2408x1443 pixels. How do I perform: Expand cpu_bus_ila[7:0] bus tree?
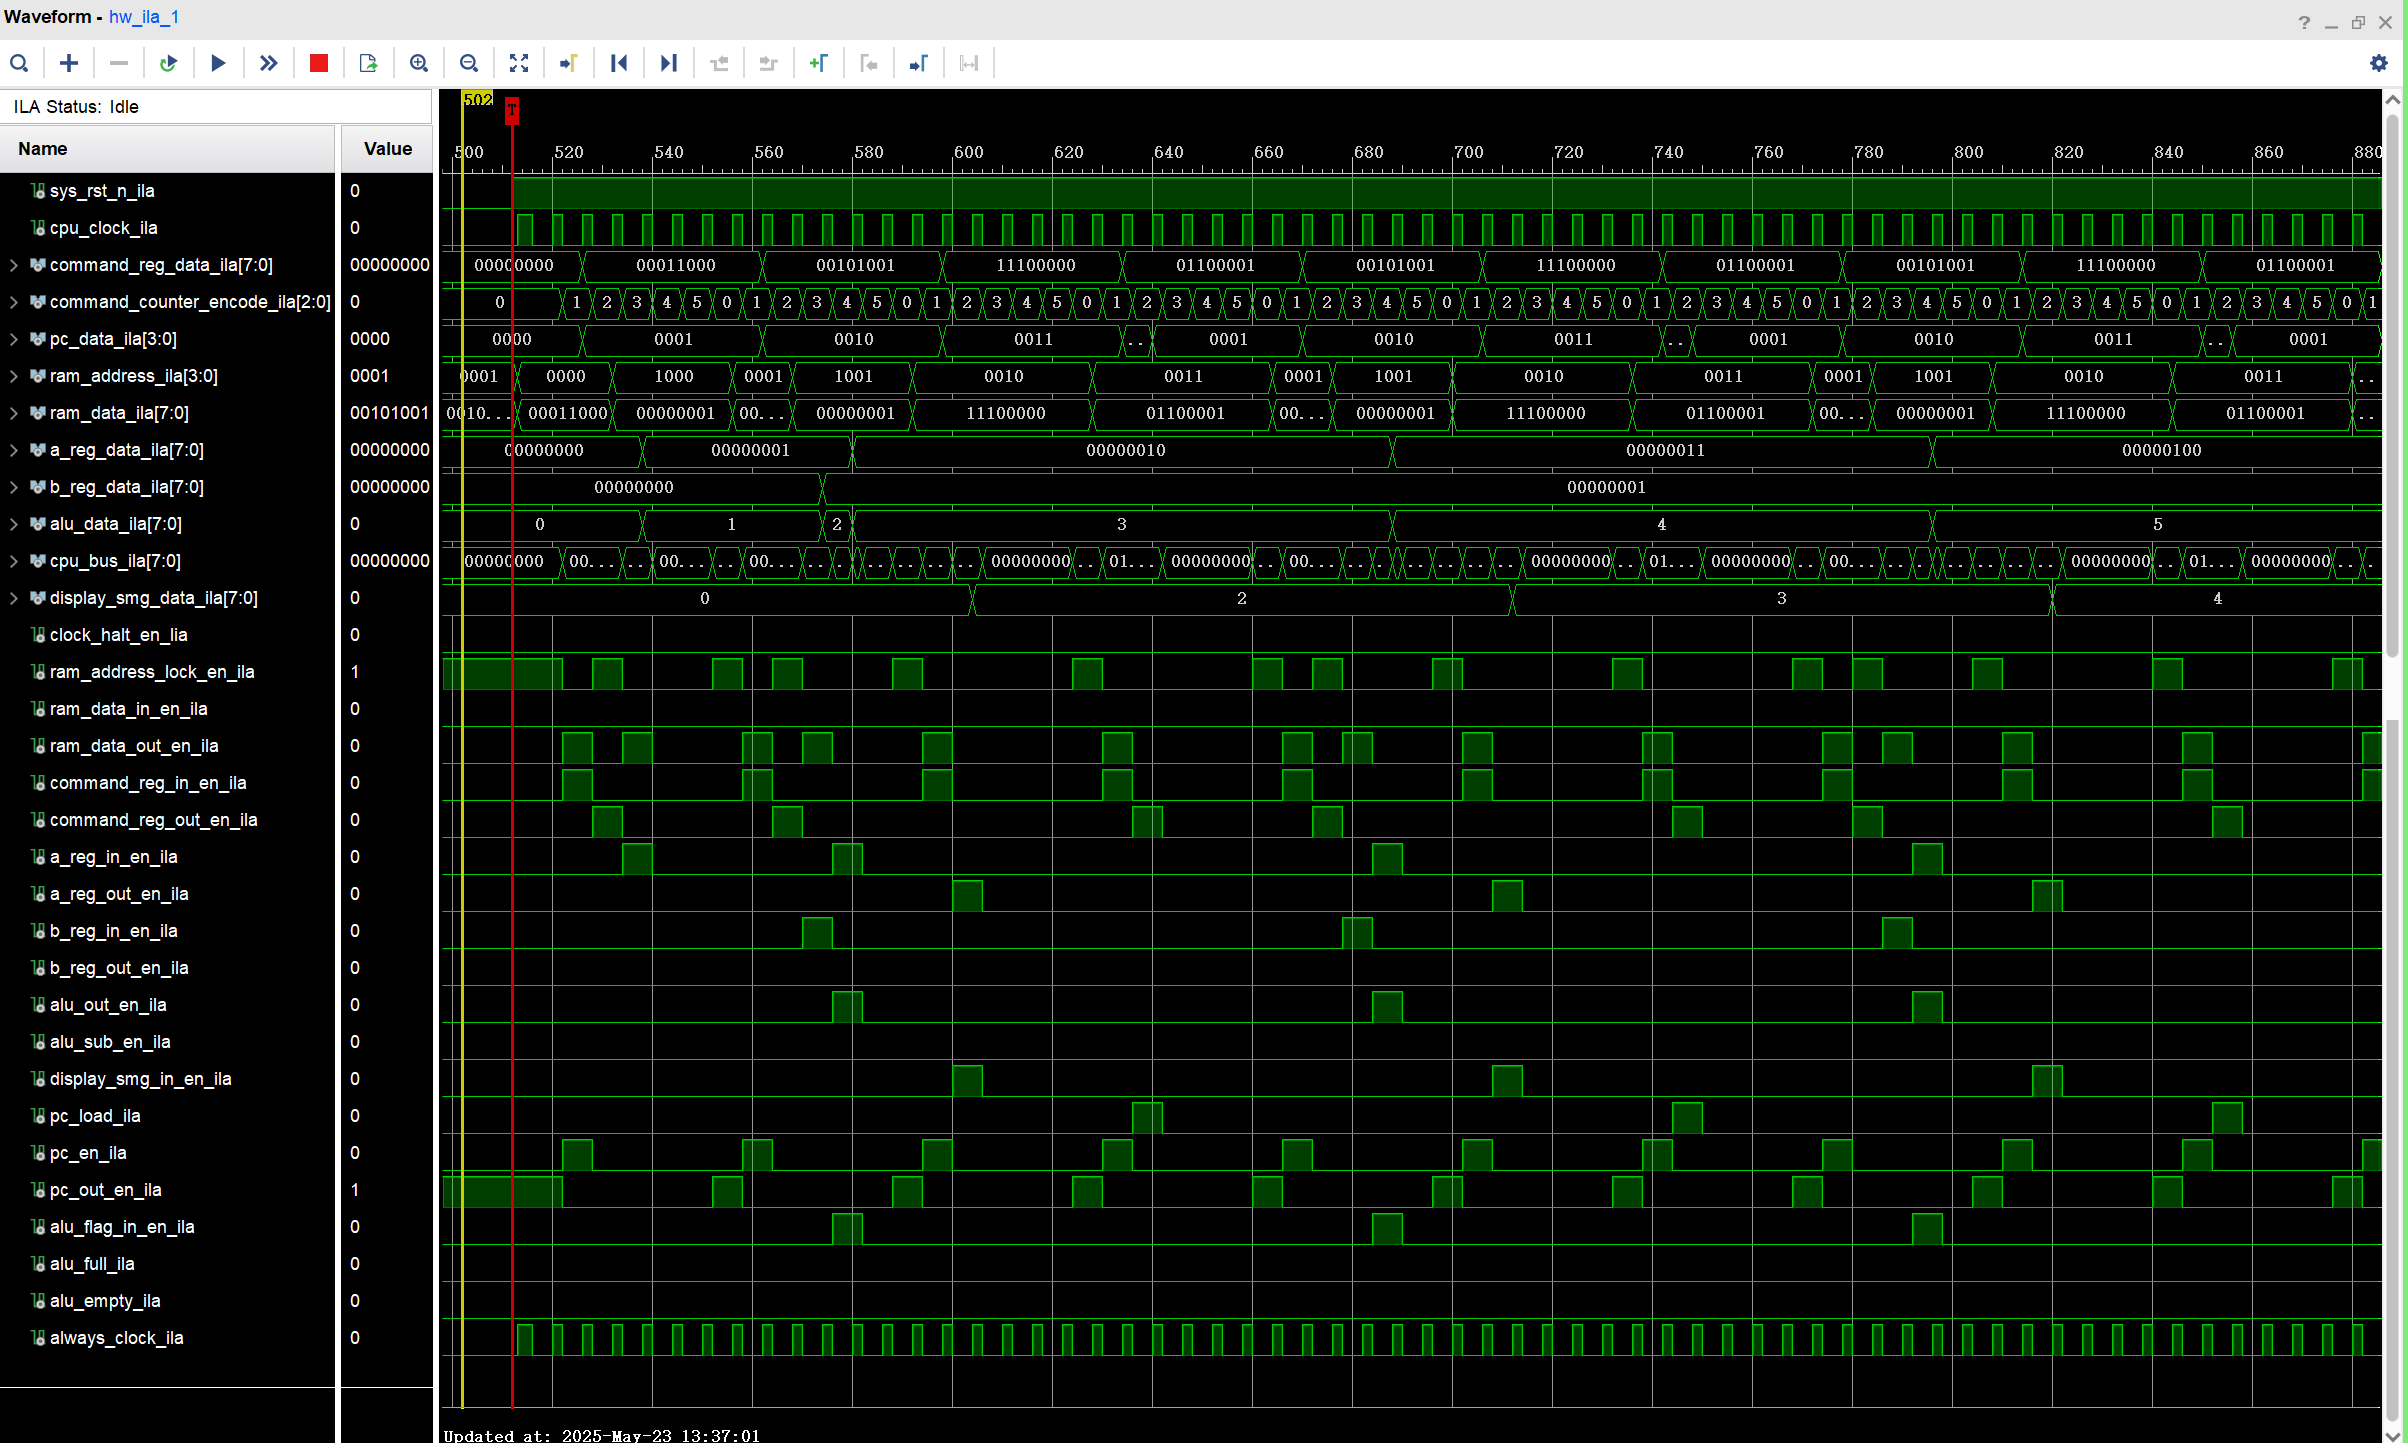tap(14, 561)
